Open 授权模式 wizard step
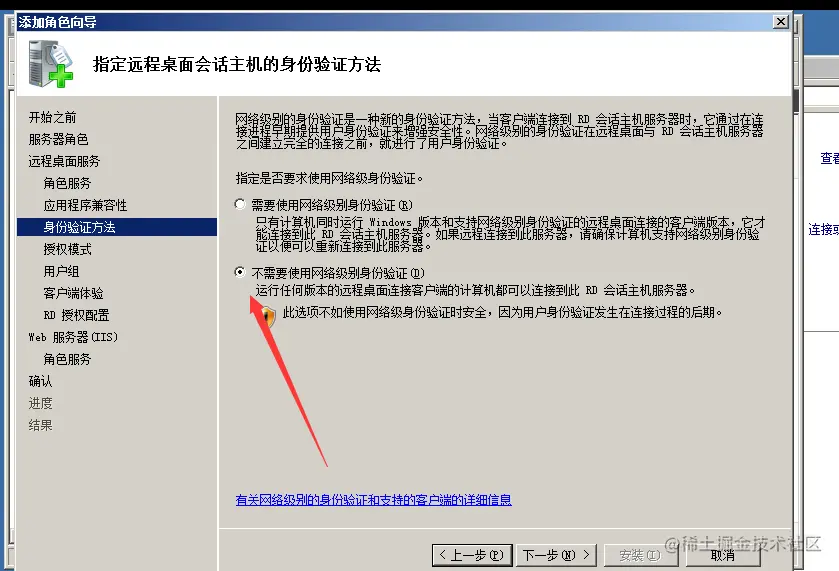This screenshot has height=571, width=839. coord(67,249)
